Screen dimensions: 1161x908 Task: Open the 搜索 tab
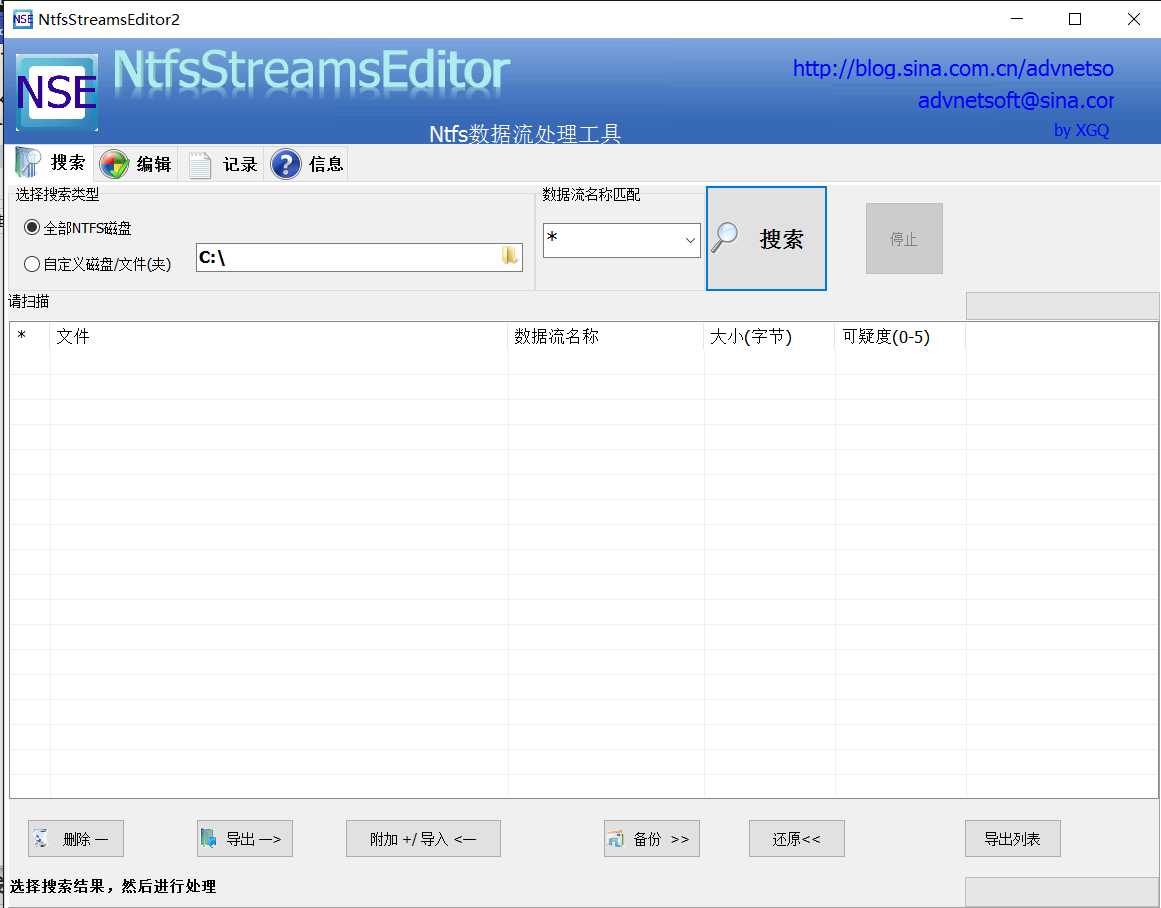(52, 164)
